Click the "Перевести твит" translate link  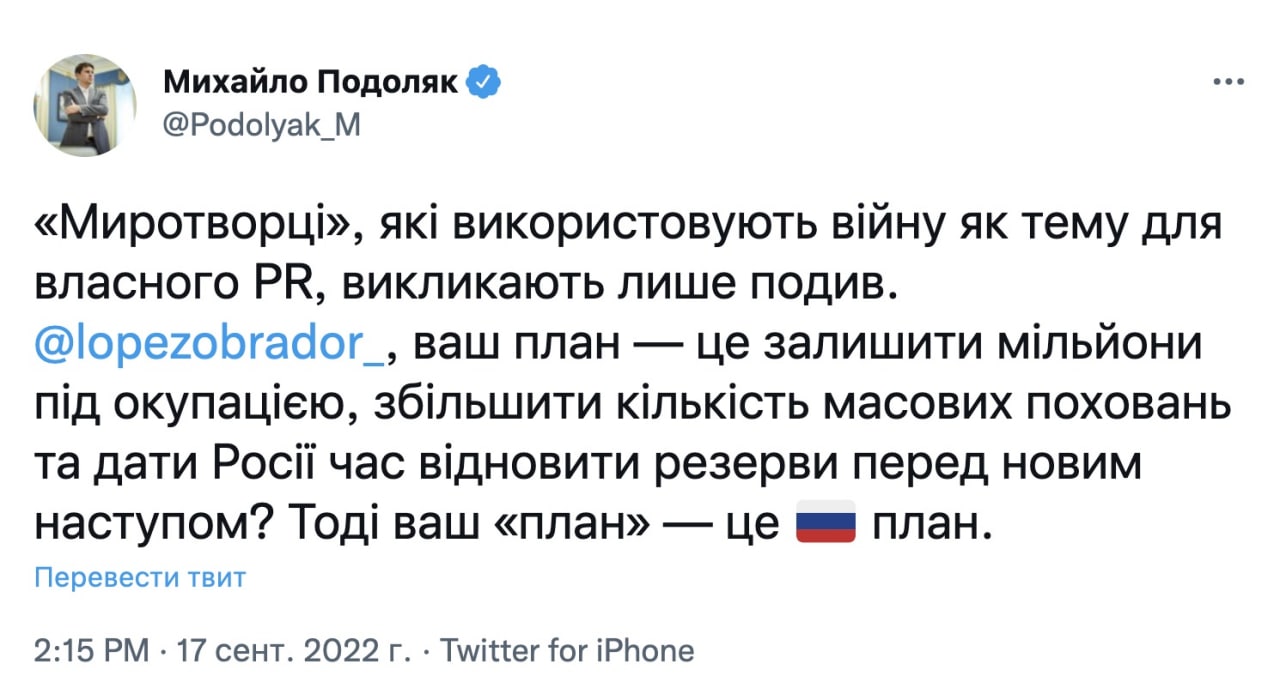pyautogui.click(x=139, y=577)
